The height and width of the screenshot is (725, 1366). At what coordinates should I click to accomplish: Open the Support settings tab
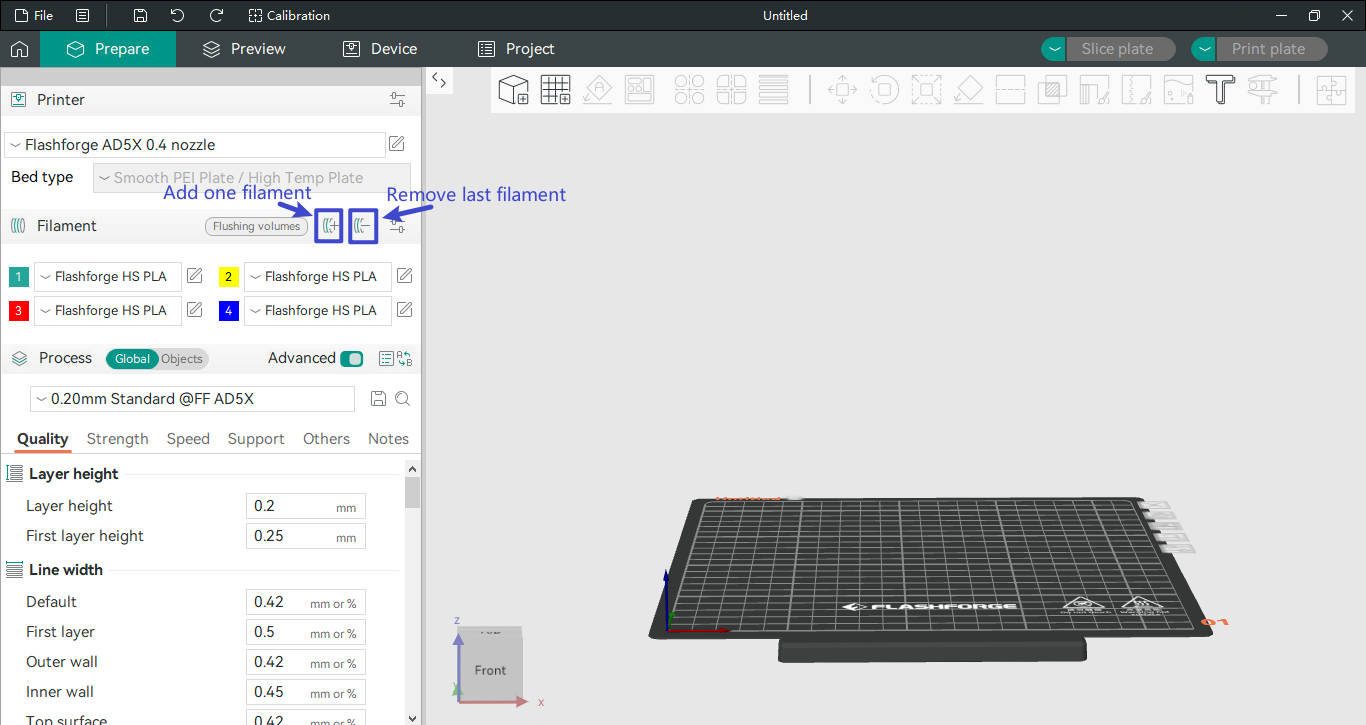[256, 439]
